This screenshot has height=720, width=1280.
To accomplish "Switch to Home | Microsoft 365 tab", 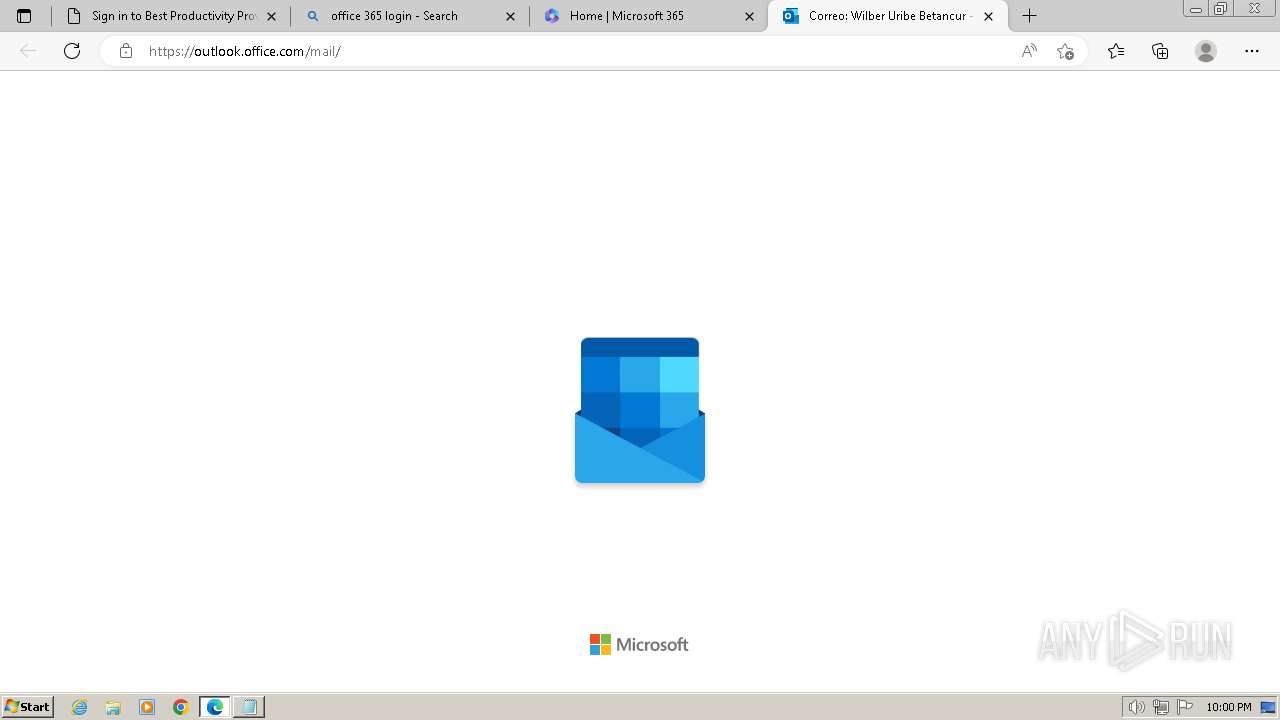I will tap(648, 16).
